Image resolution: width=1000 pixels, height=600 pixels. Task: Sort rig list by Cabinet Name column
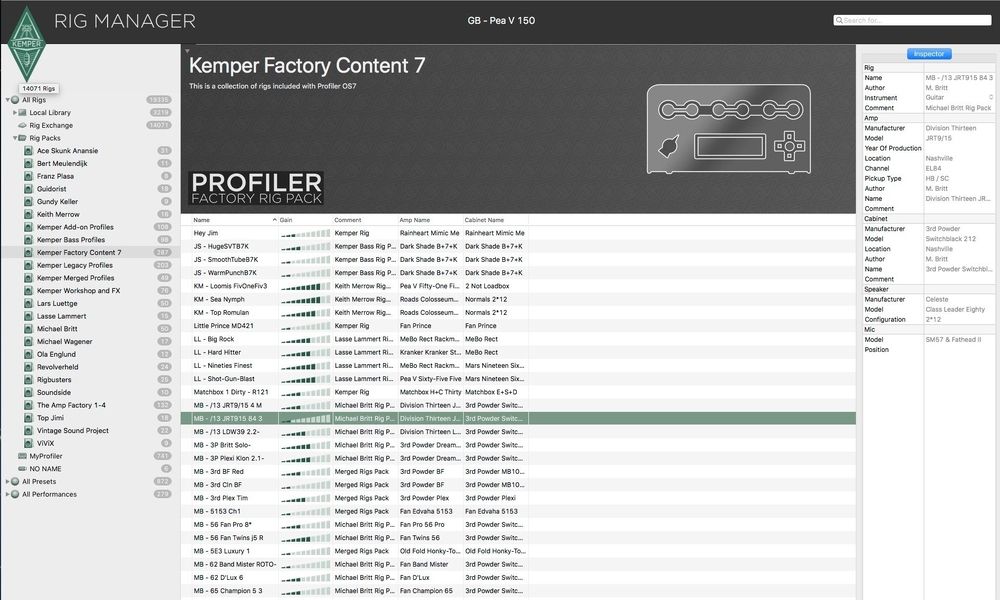coord(496,220)
